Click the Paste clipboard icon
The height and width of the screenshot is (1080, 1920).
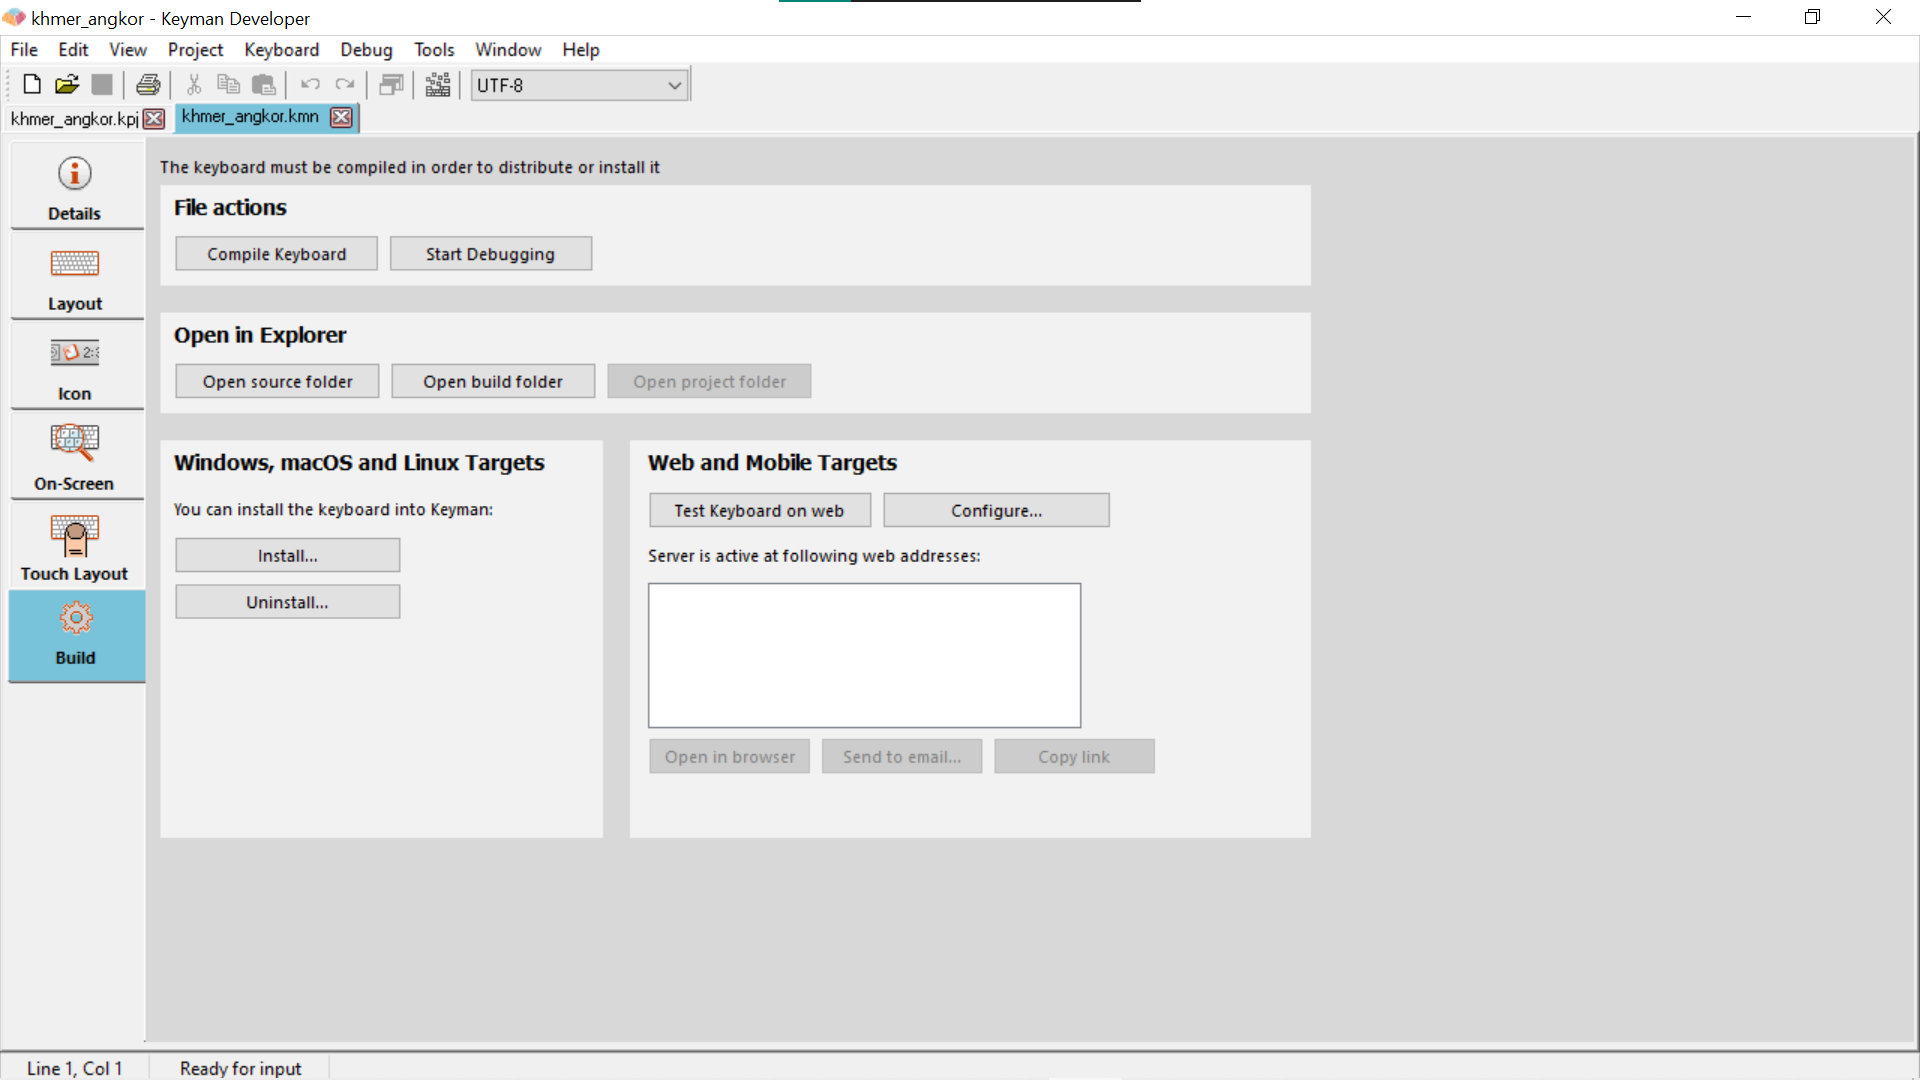pyautogui.click(x=264, y=85)
